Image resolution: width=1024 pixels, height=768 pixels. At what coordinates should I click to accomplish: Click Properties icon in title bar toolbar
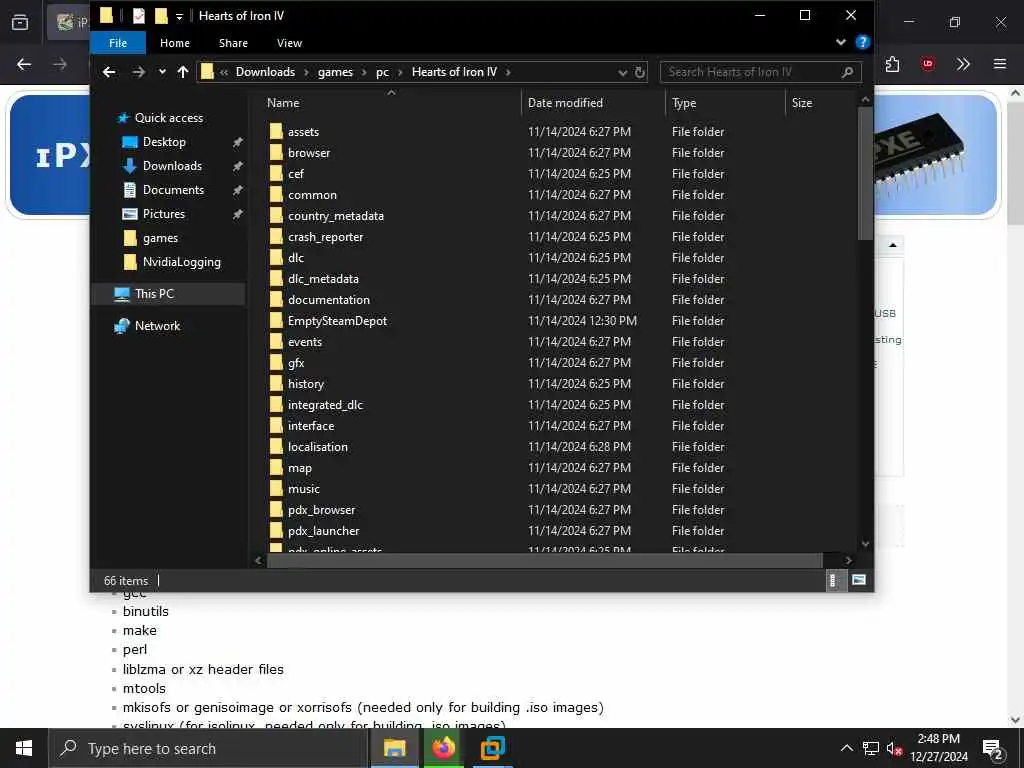[x=138, y=16]
